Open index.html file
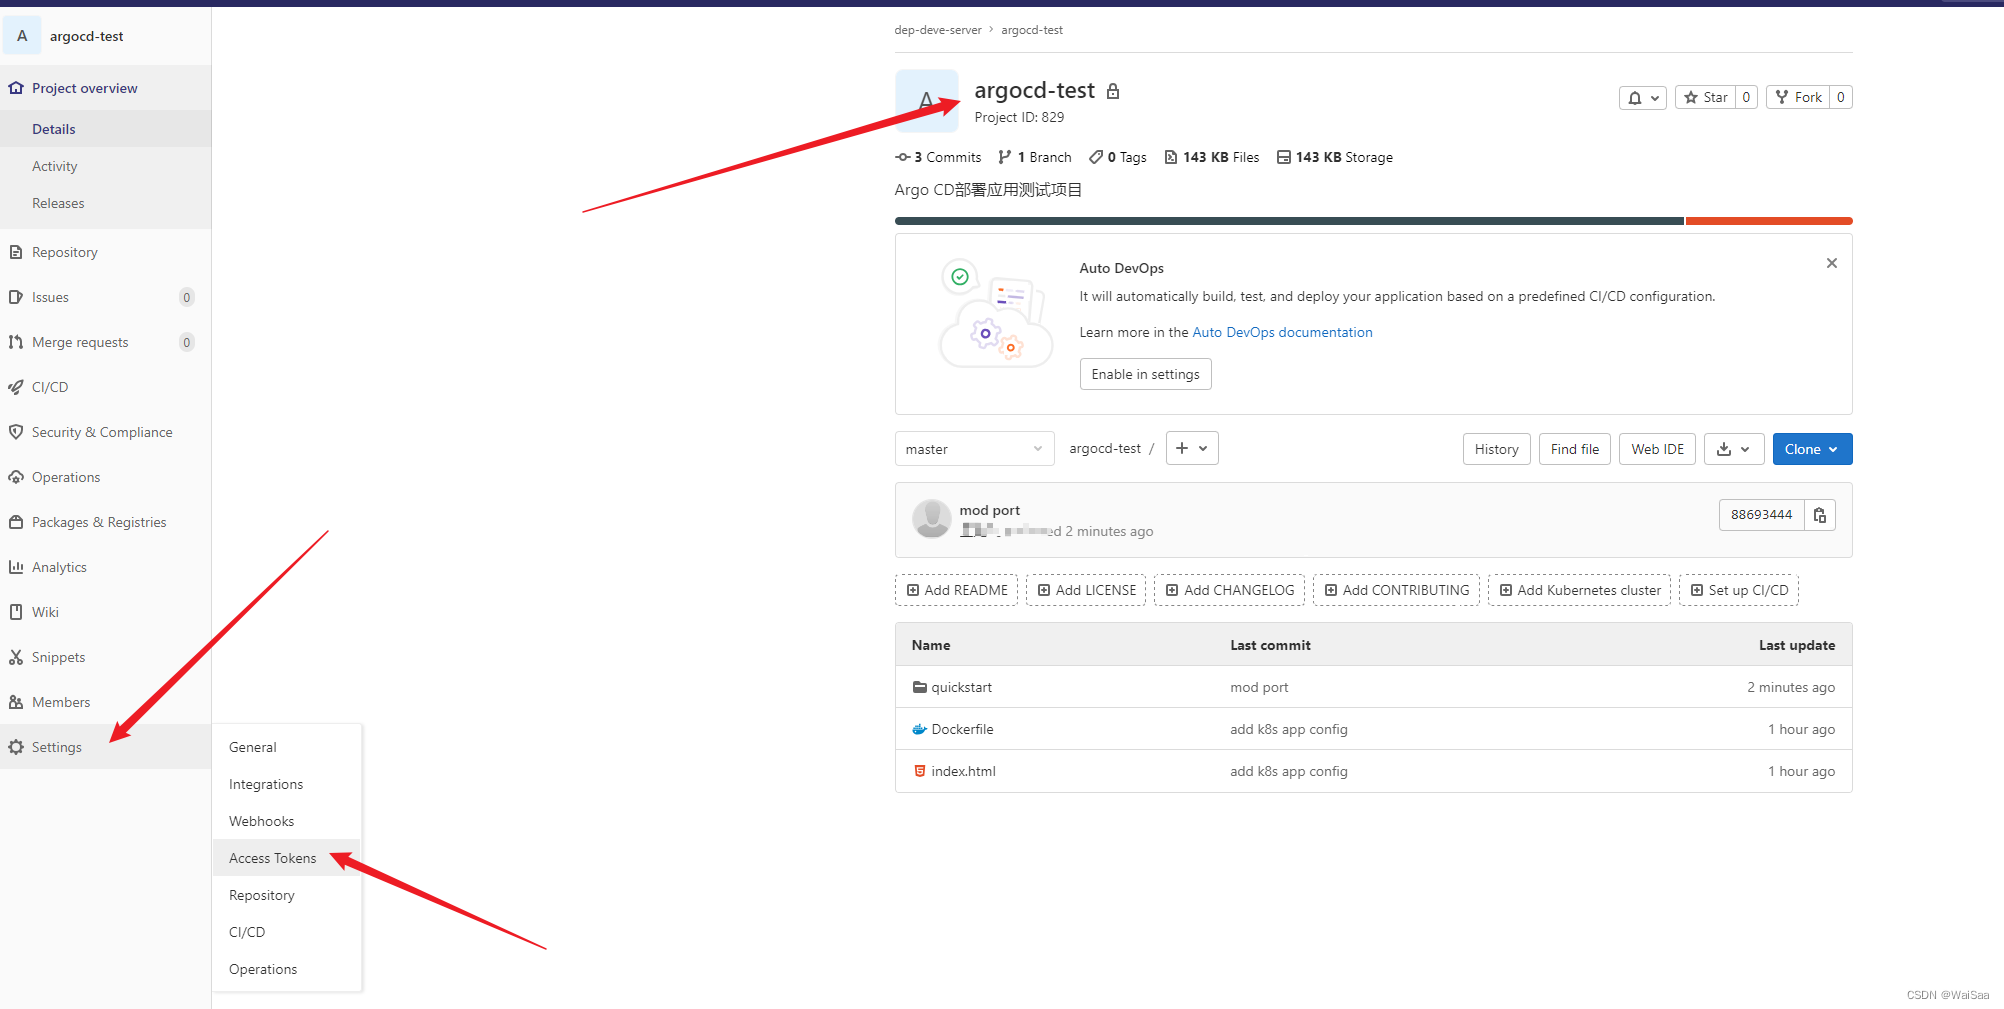 tap(963, 771)
